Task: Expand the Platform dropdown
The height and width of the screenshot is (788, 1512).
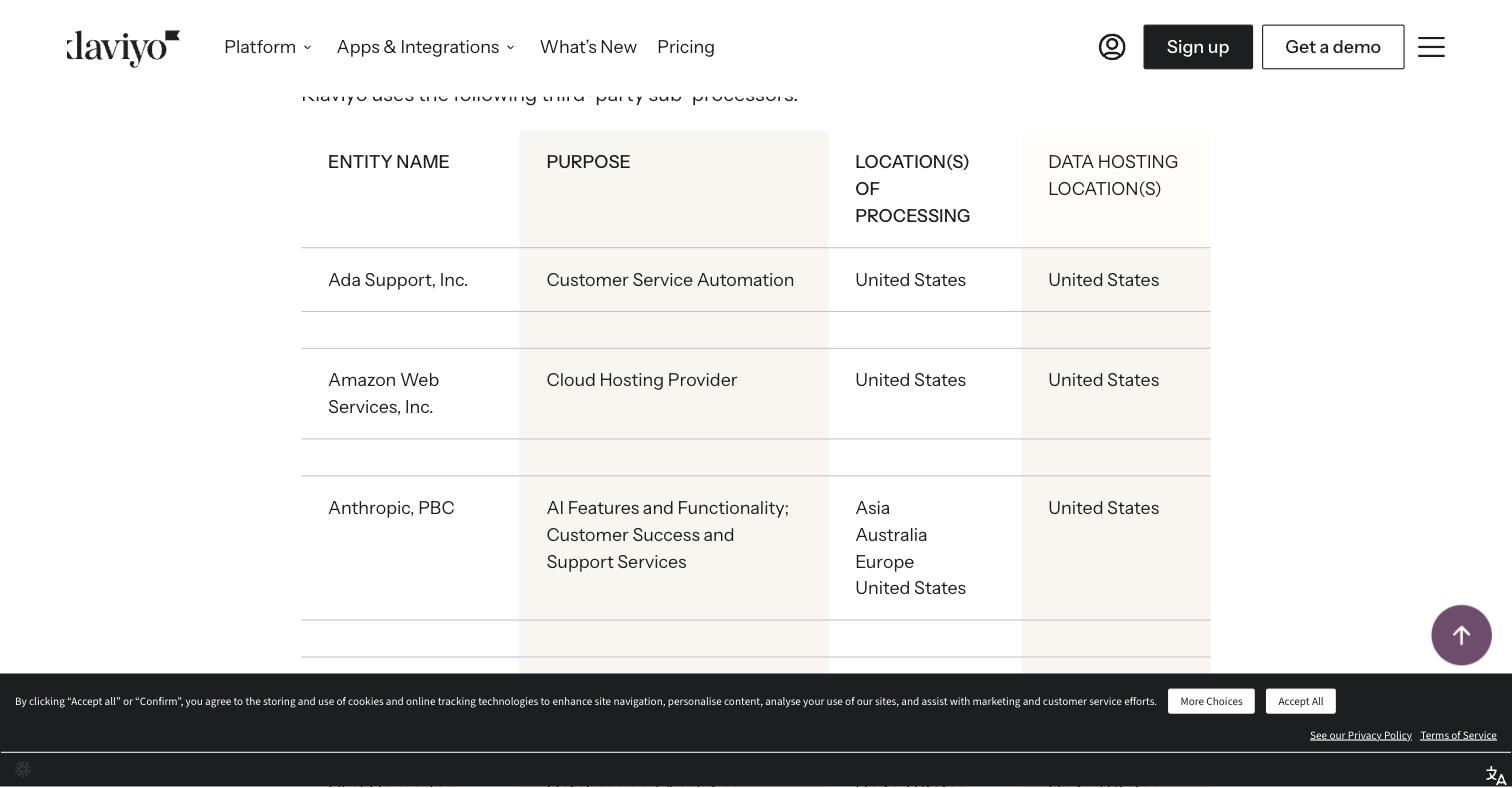Action: [268, 47]
